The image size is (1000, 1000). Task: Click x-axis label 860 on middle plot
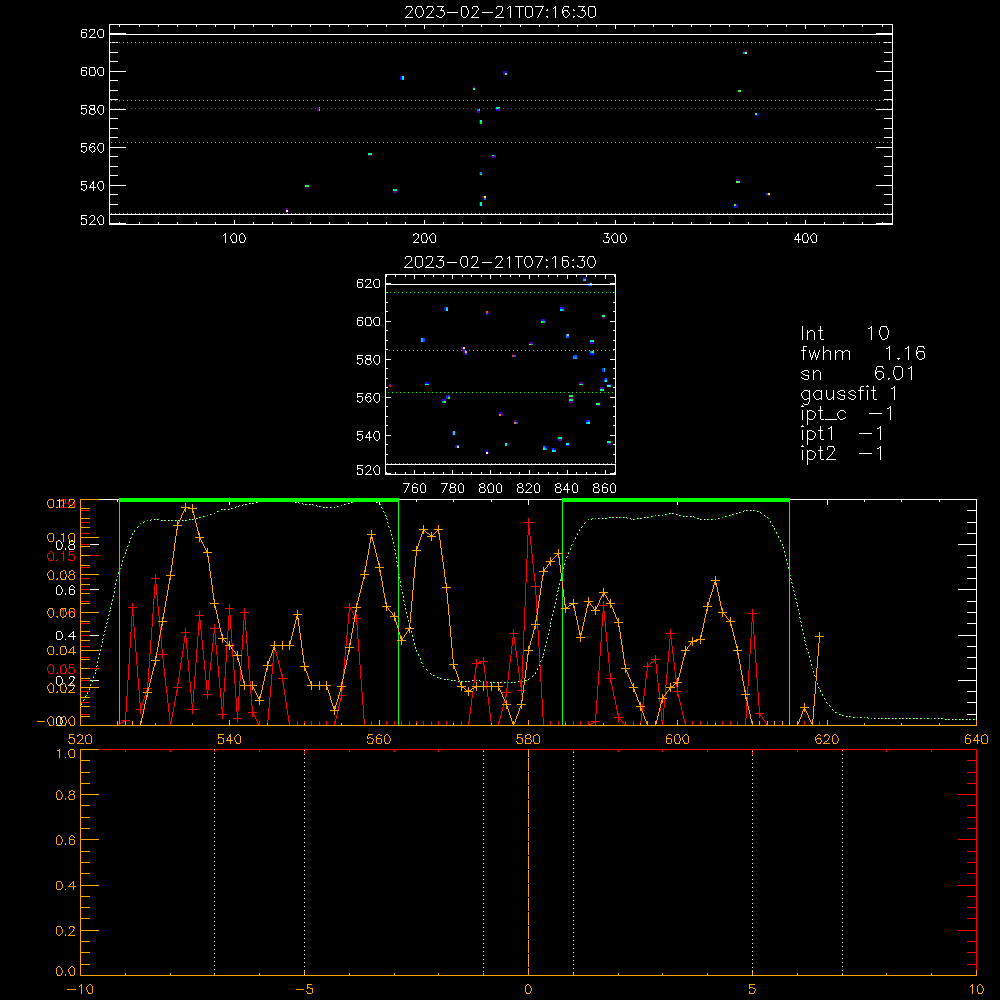click(x=605, y=489)
